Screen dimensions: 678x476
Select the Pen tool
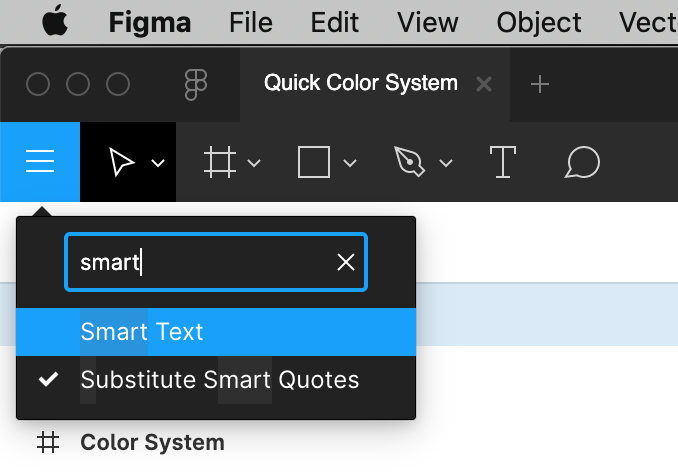409,162
